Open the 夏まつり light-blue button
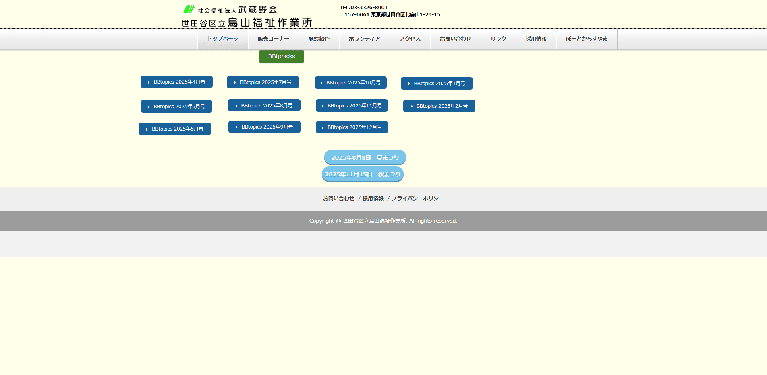The image size is (767, 375). (x=365, y=157)
